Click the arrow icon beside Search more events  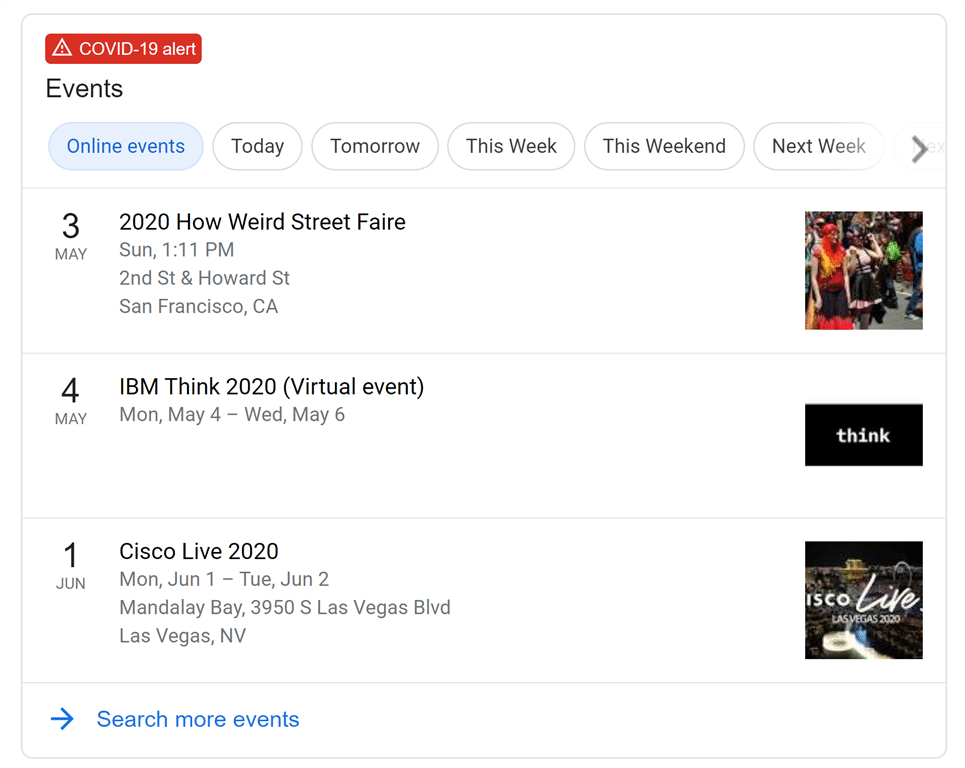(62, 718)
